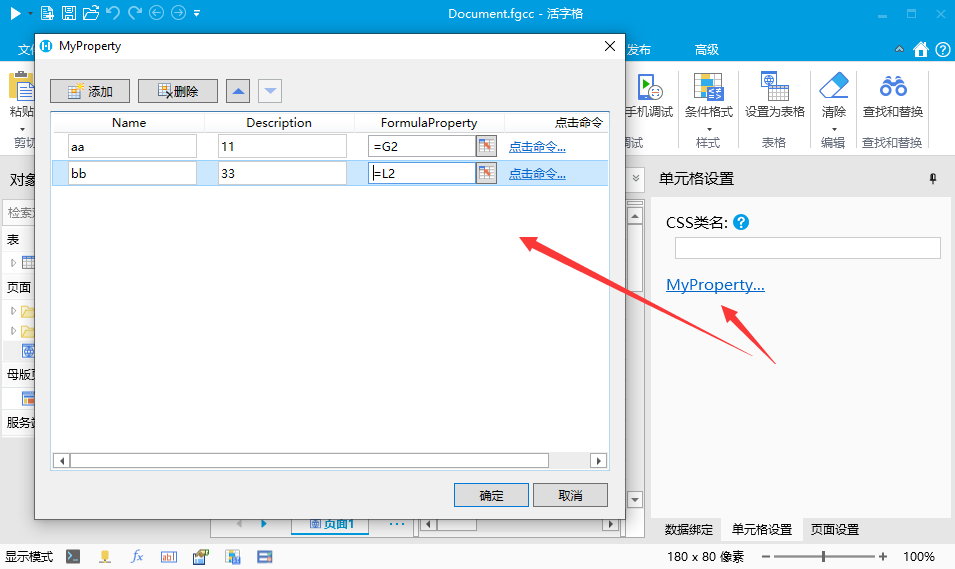The width and height of the screenshot is (955, 569).
Task: Switch to the 数据绑定 tab
Action: pos(688,529)
